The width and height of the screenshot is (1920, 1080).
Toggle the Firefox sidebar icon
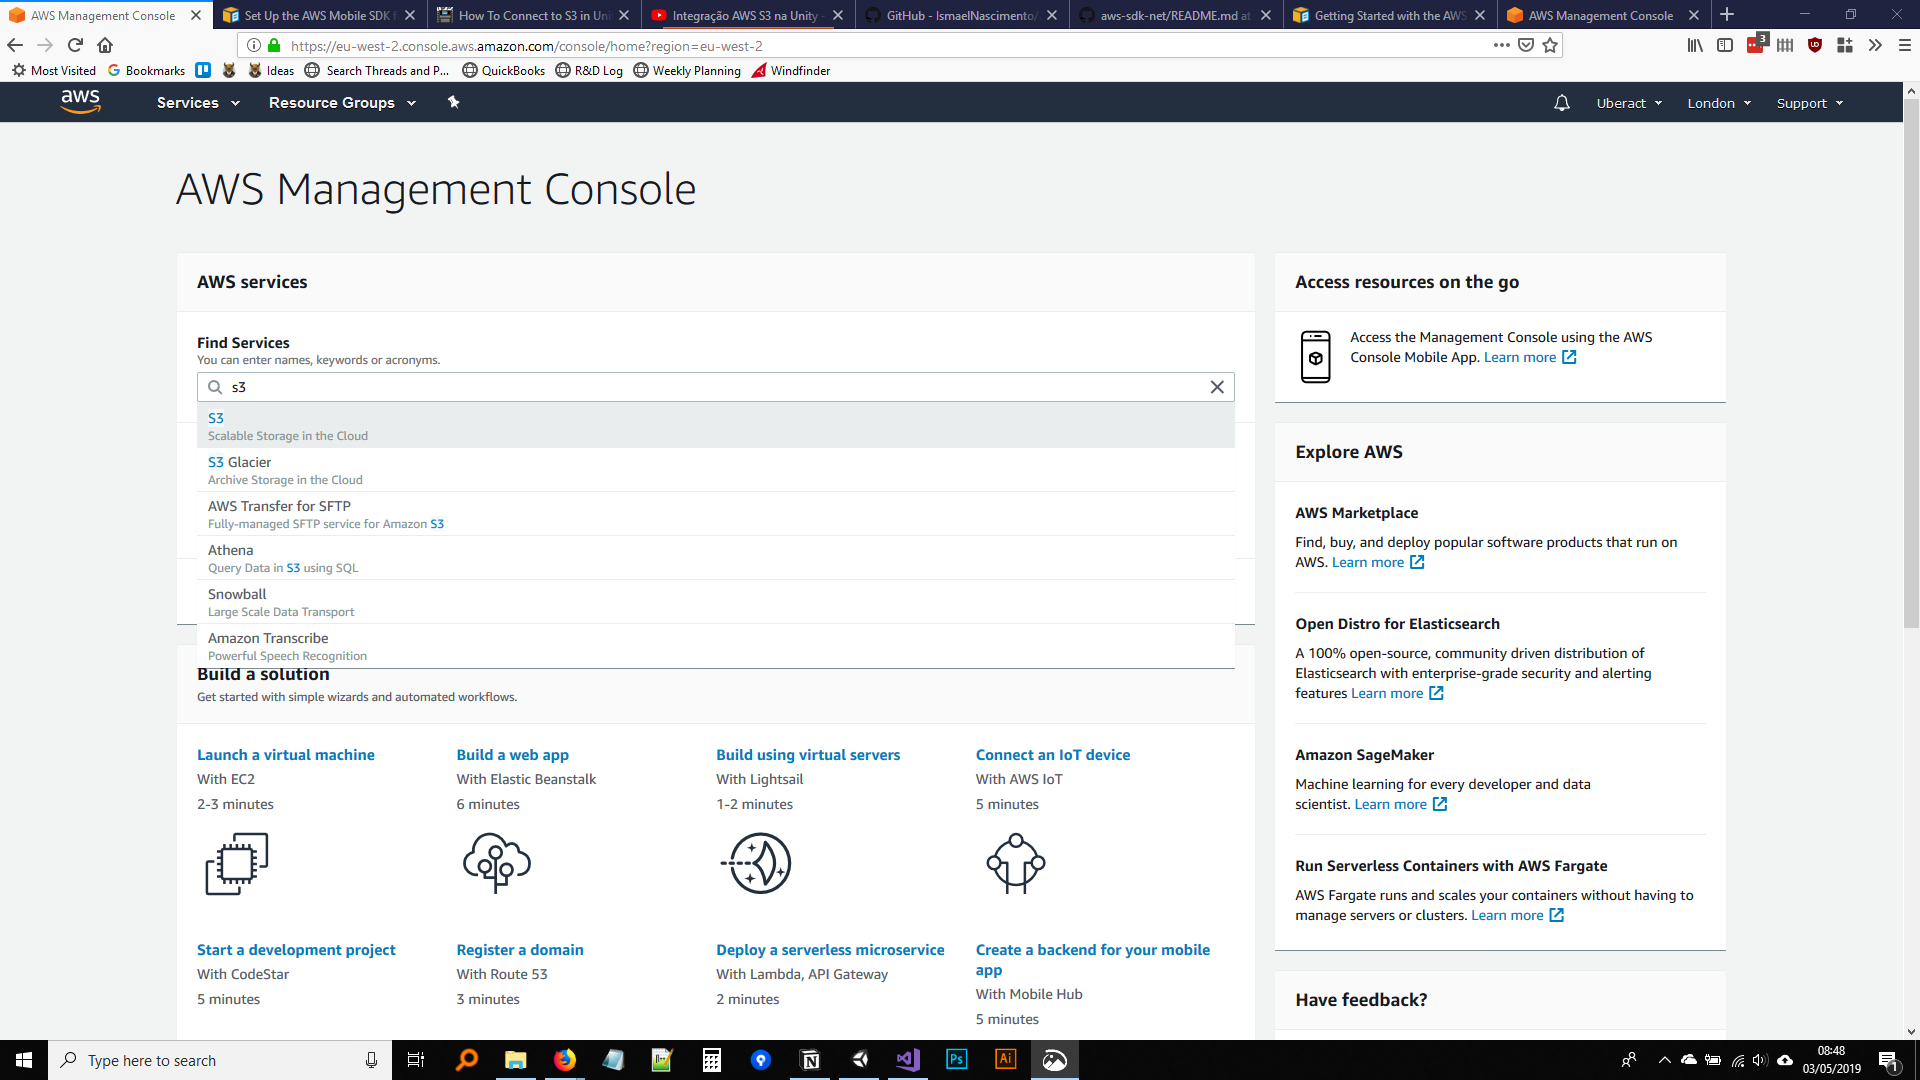point(1725,45)
